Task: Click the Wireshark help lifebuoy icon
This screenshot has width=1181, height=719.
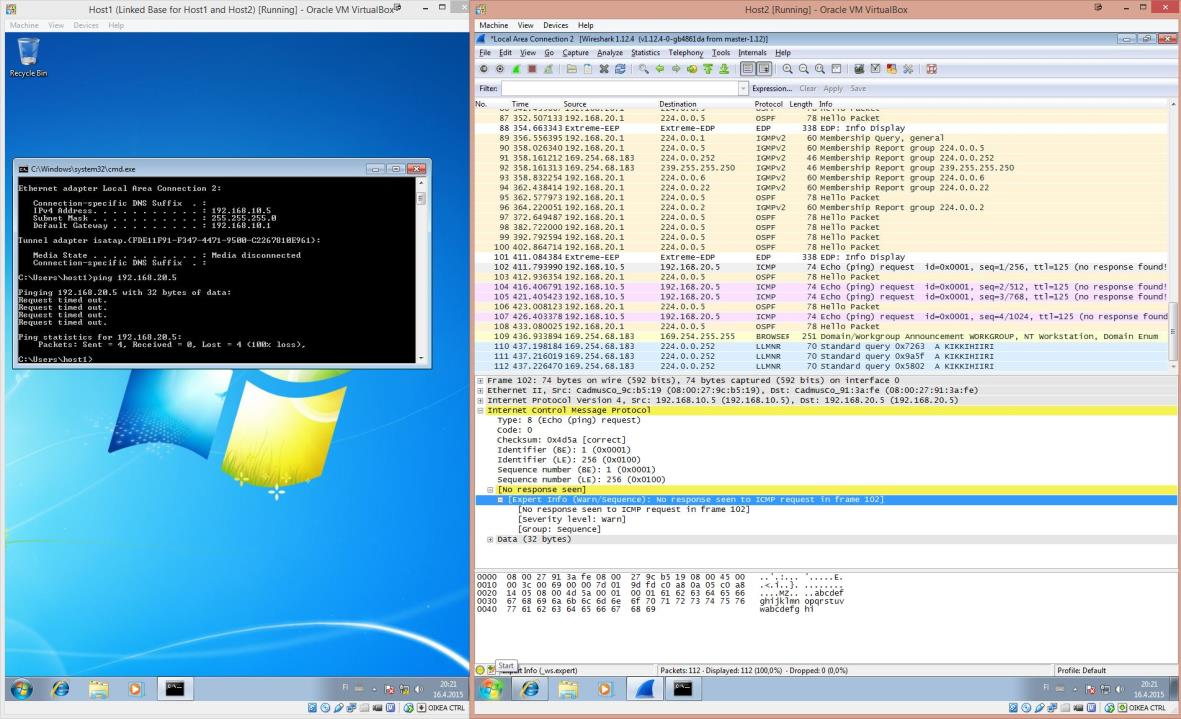Action: 932,69
